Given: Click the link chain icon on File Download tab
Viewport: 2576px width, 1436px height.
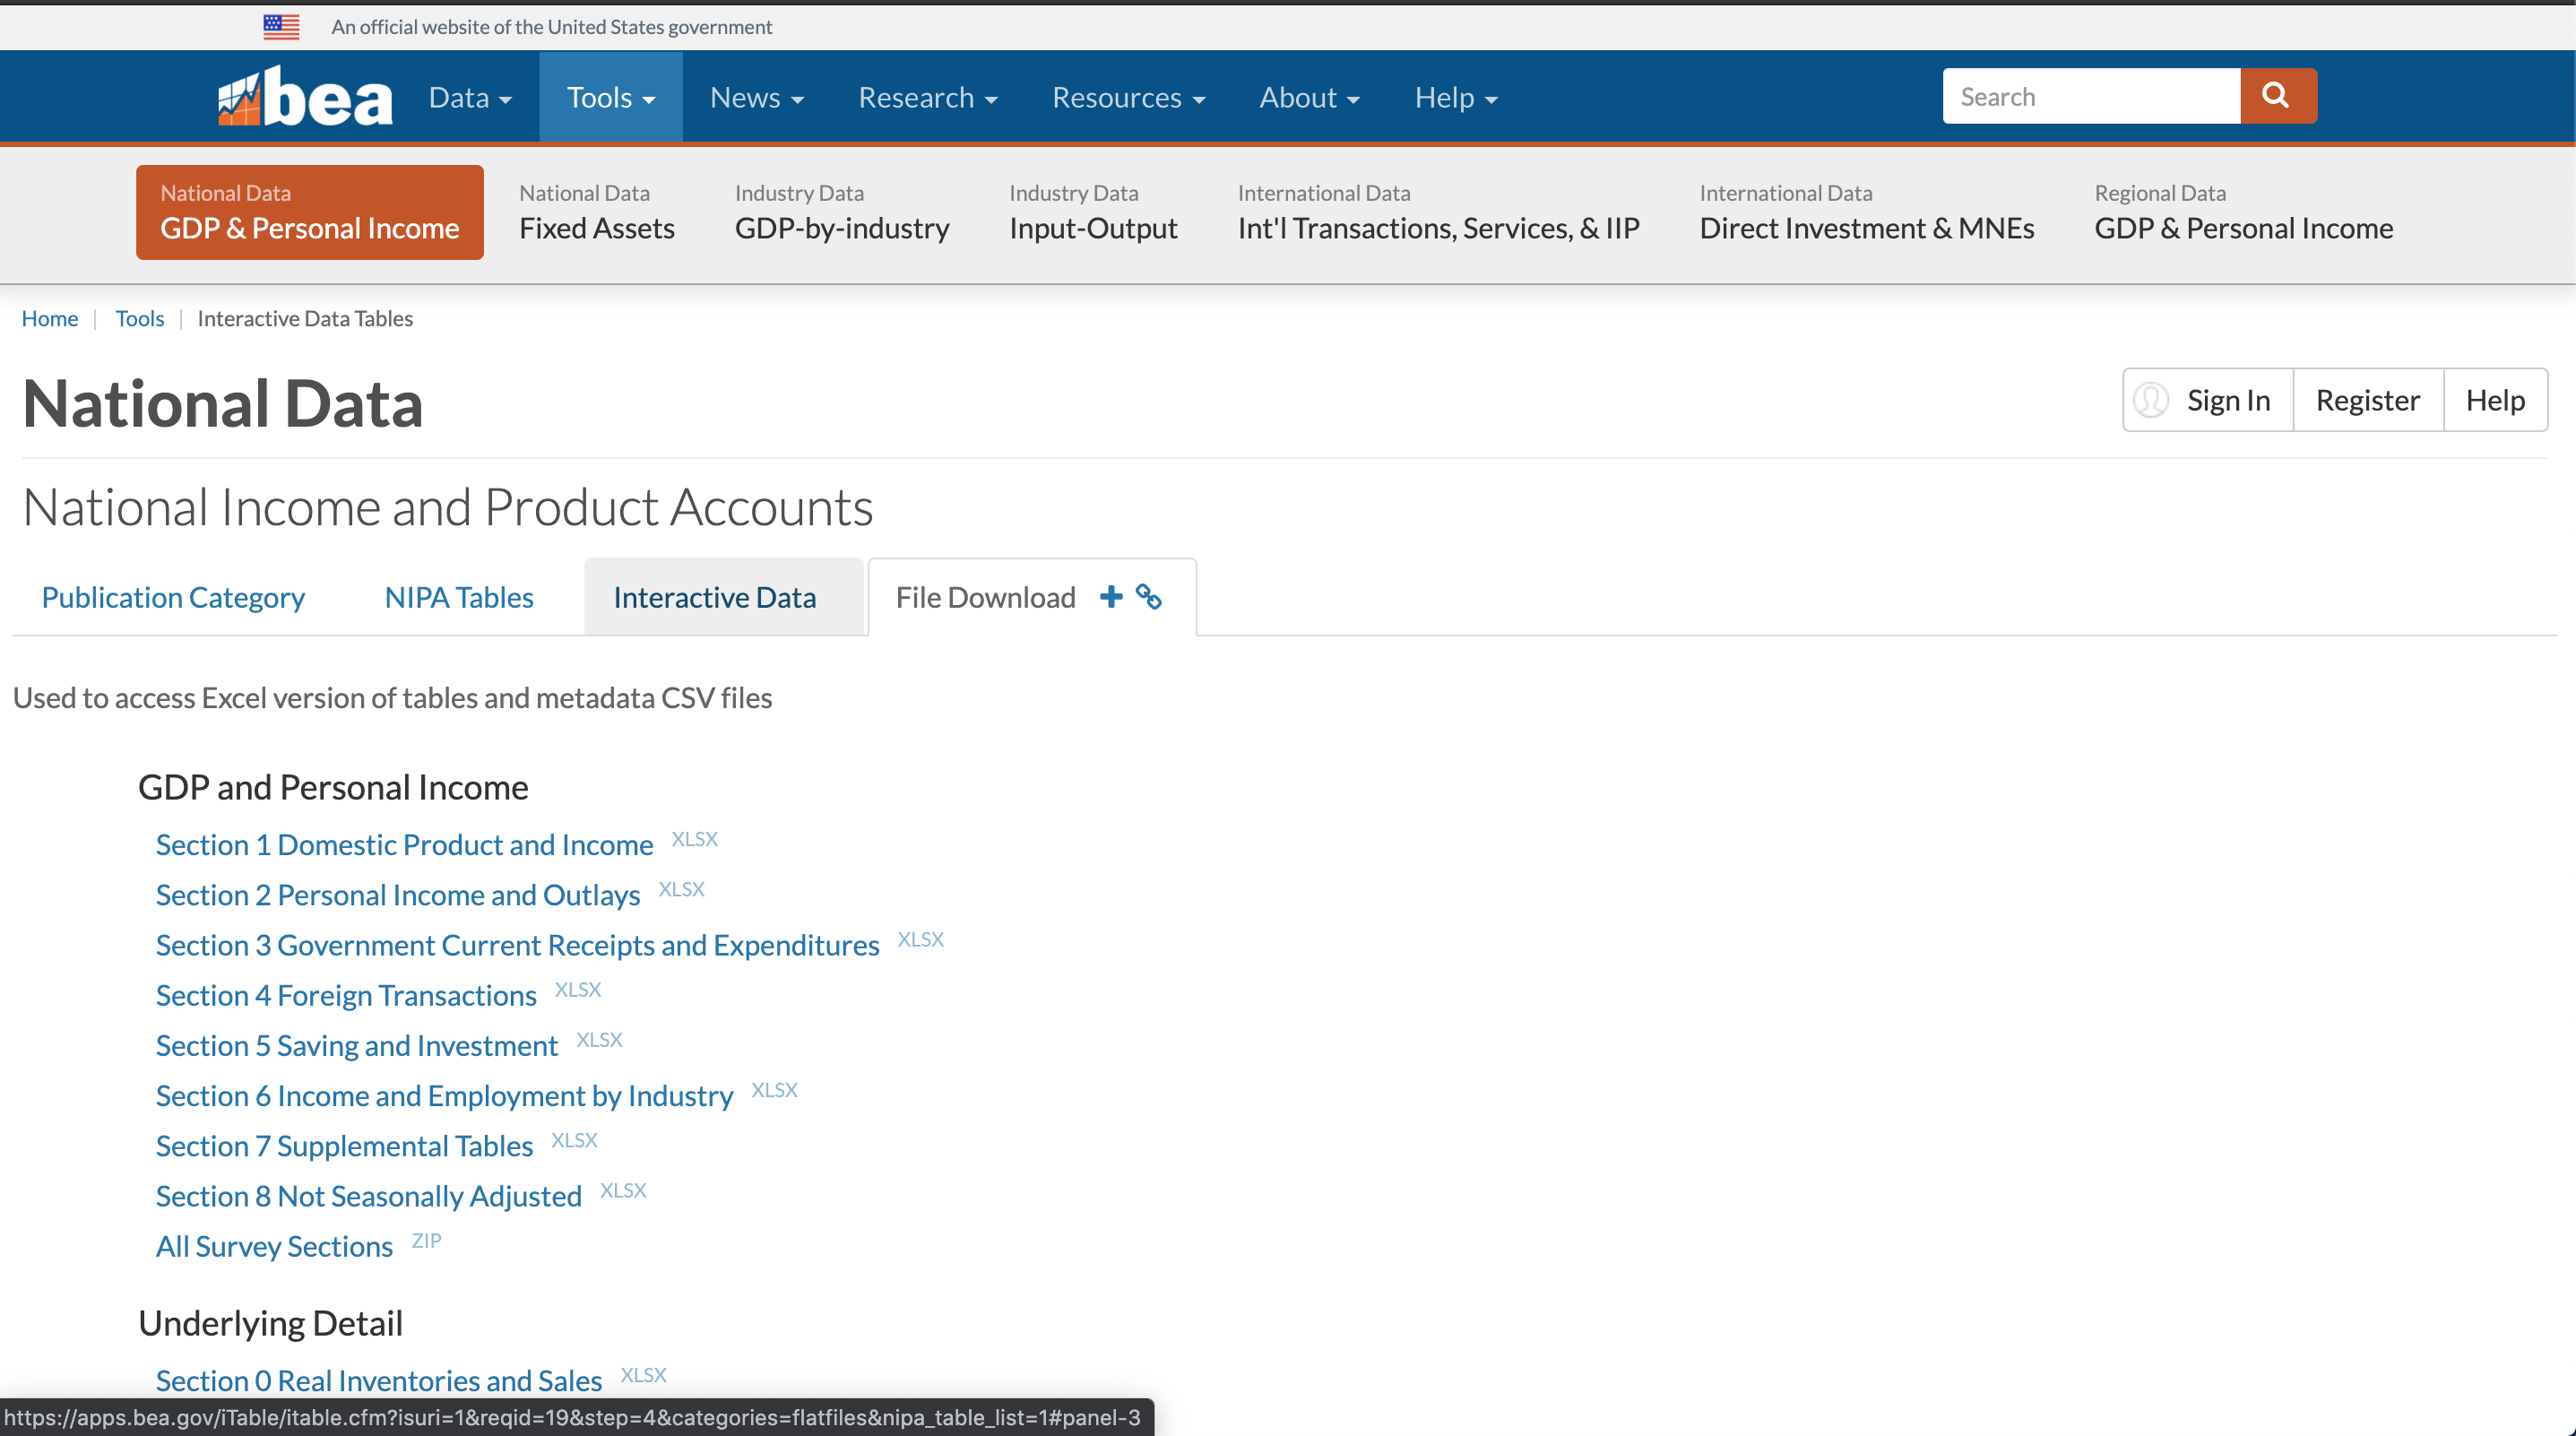Looking at the screenshot, I should coord(1149,597).
